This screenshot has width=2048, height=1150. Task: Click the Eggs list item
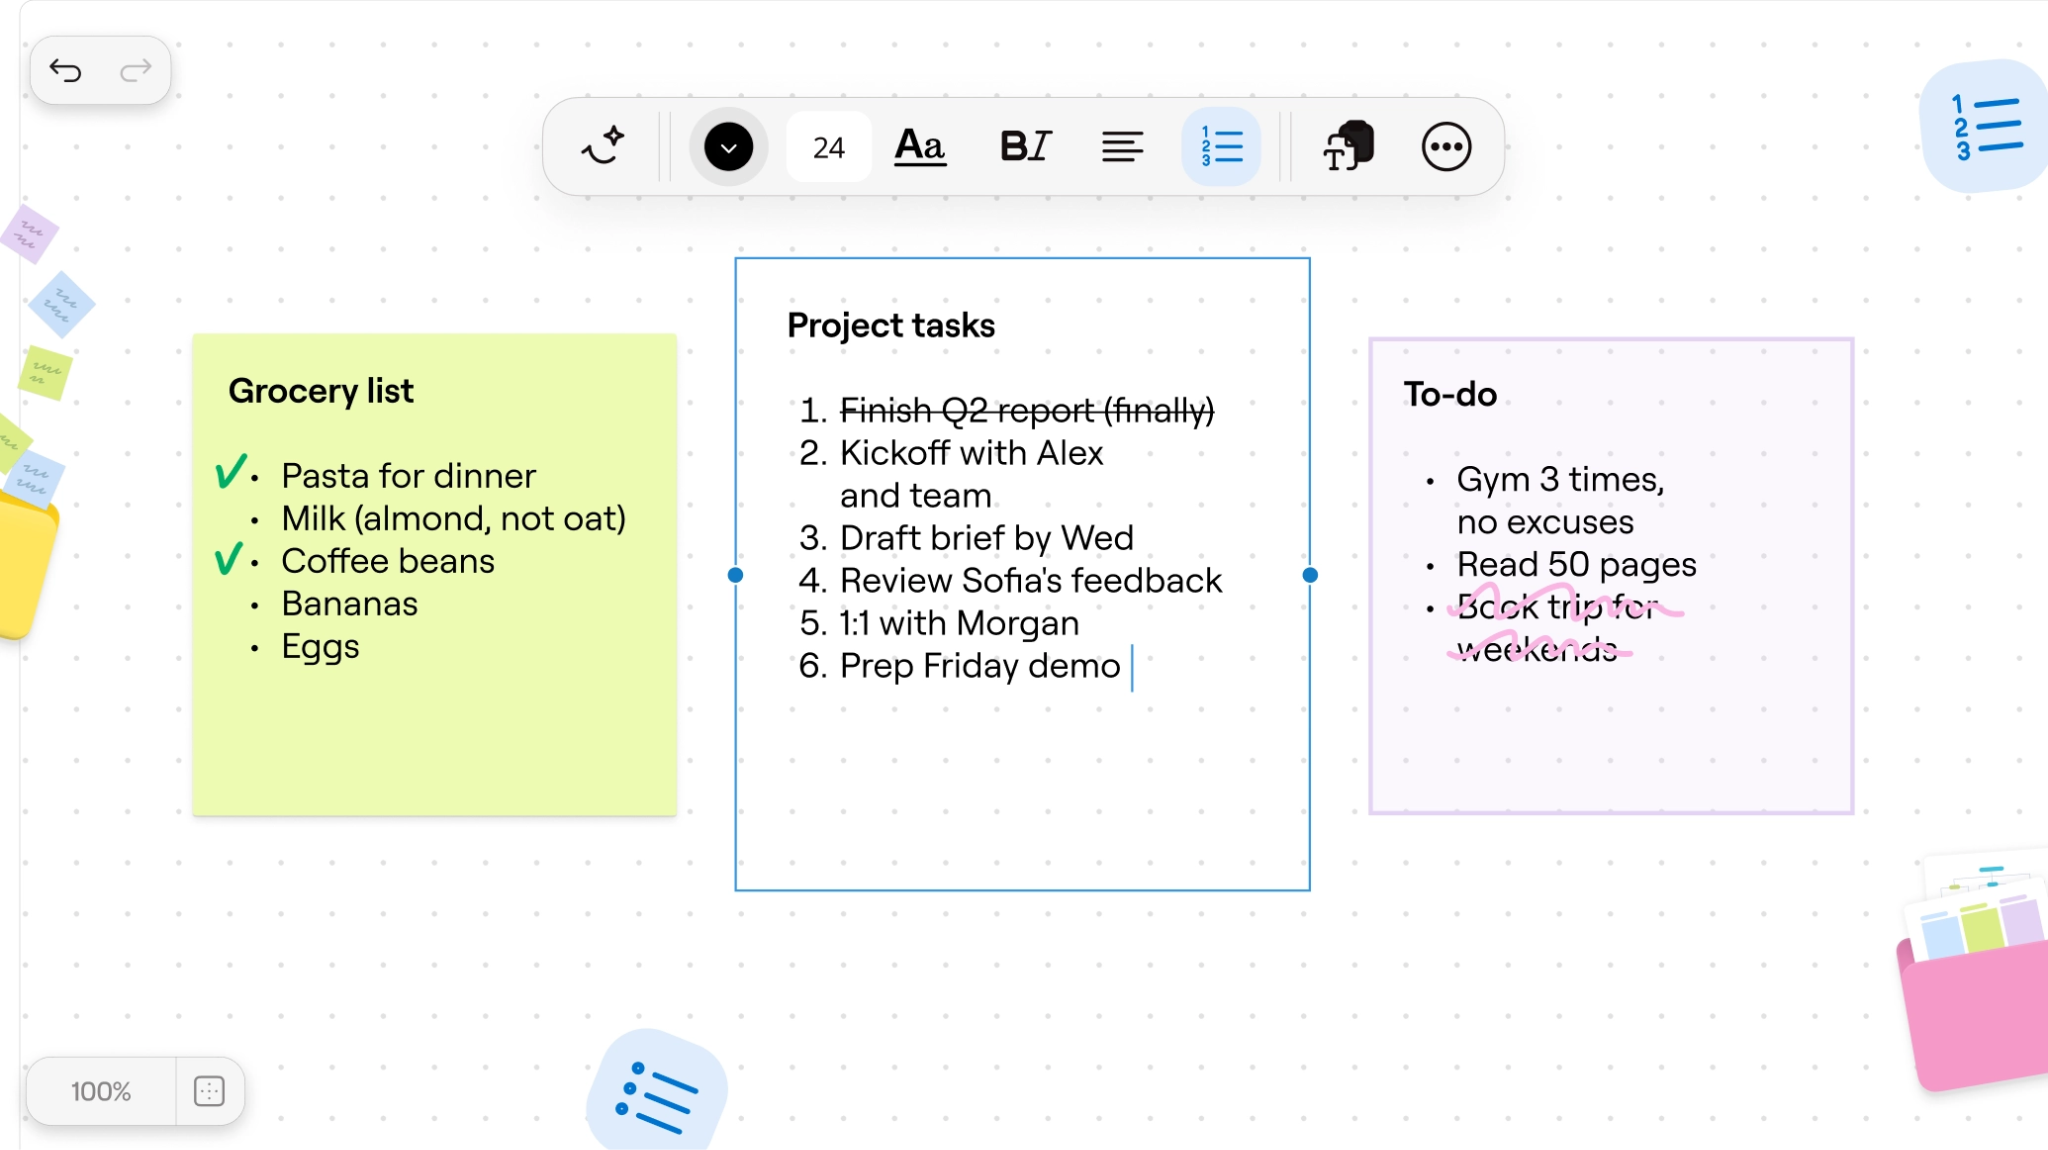click(x=320, y=647)
